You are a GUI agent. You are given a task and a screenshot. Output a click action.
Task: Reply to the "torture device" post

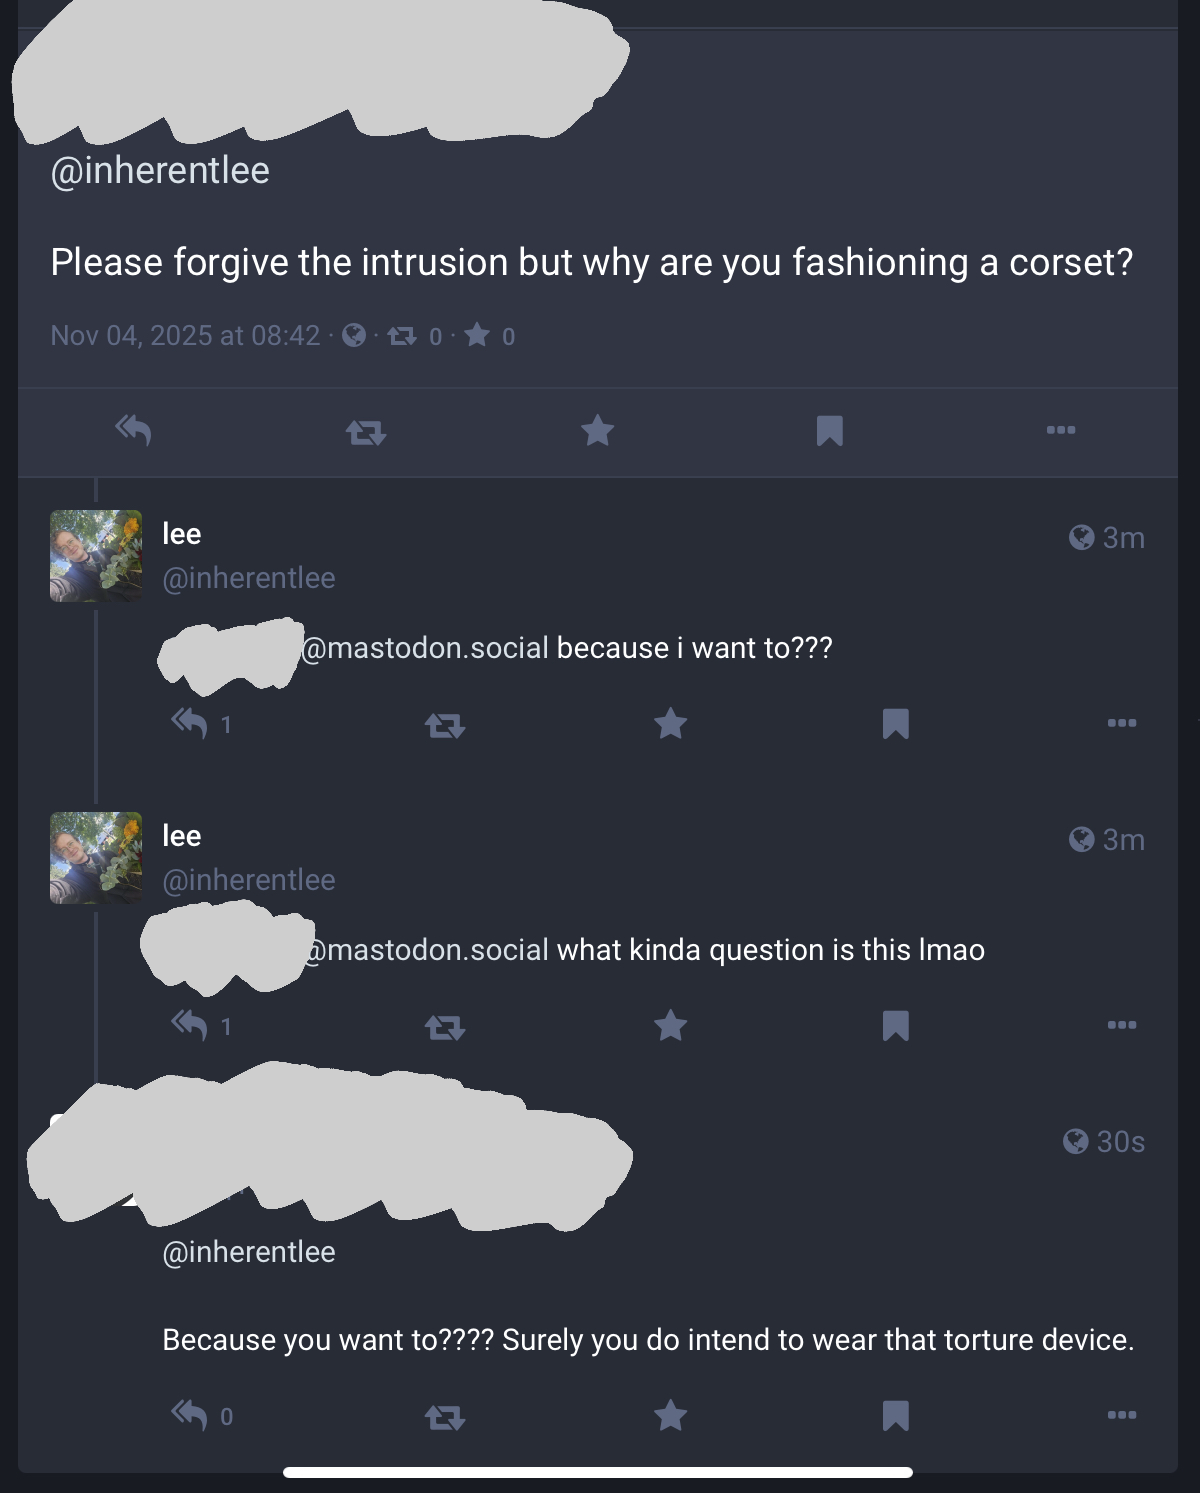[x=189, y=1415]
